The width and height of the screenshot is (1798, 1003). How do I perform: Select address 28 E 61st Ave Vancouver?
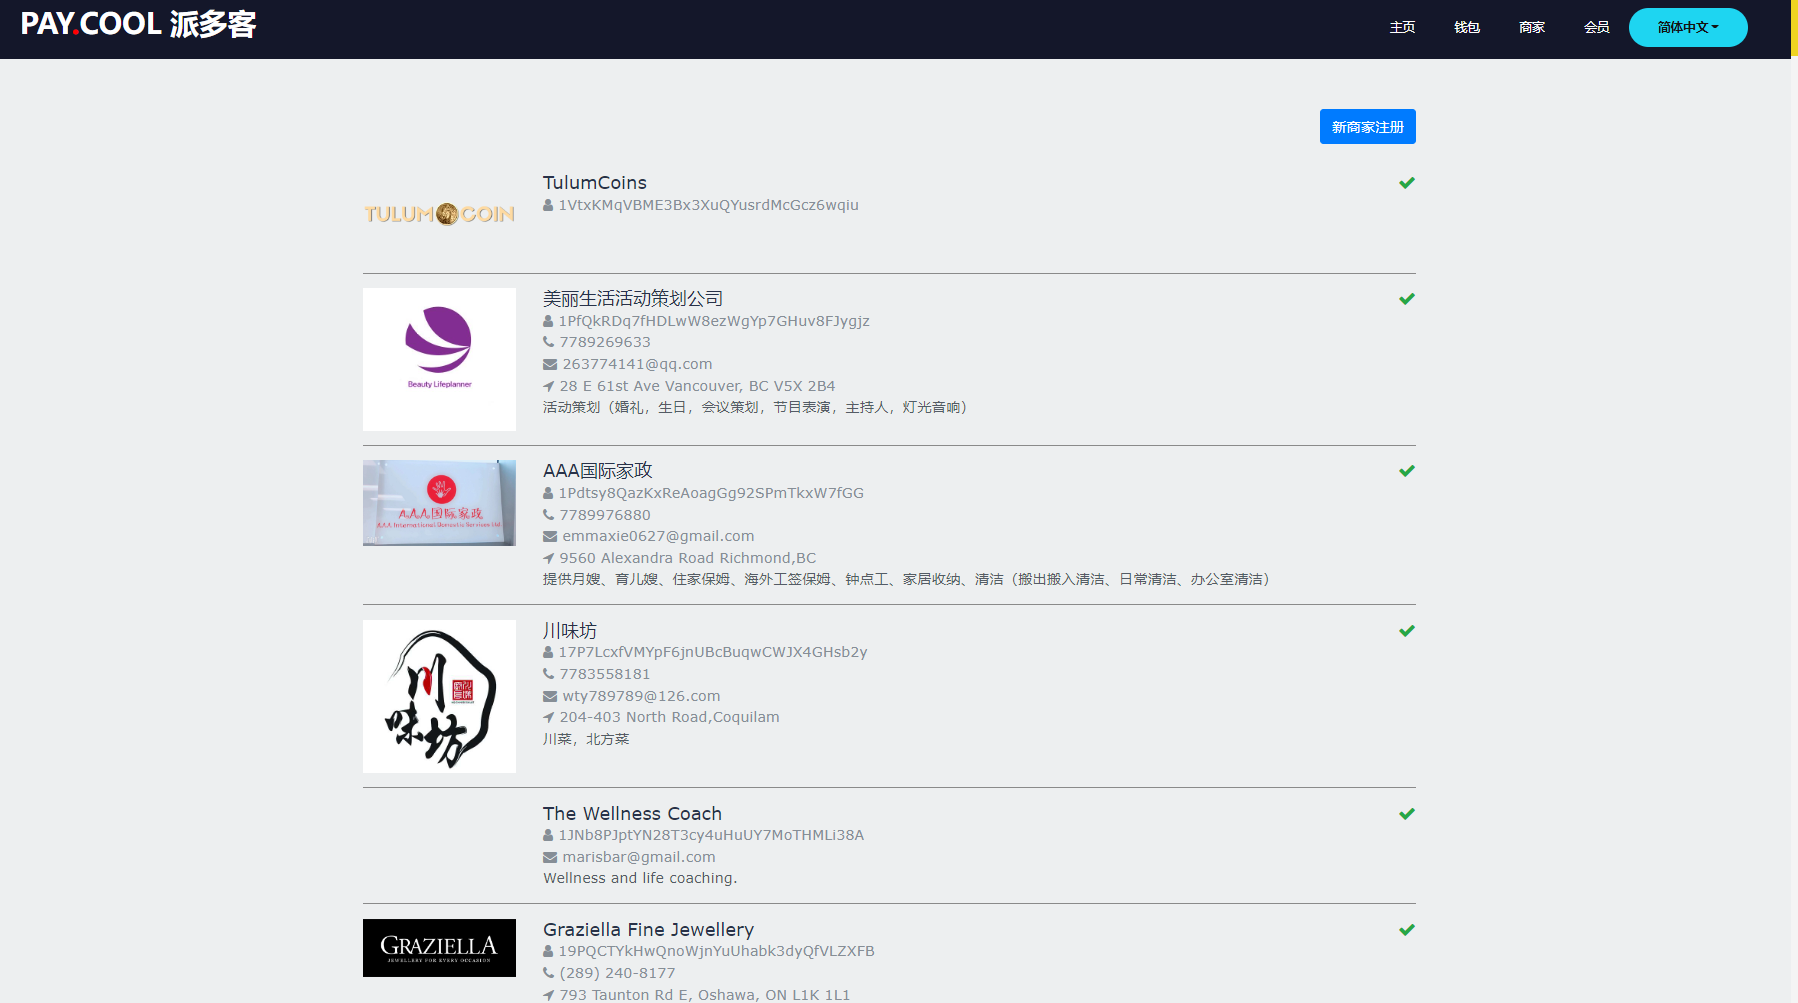click(697, 386)
